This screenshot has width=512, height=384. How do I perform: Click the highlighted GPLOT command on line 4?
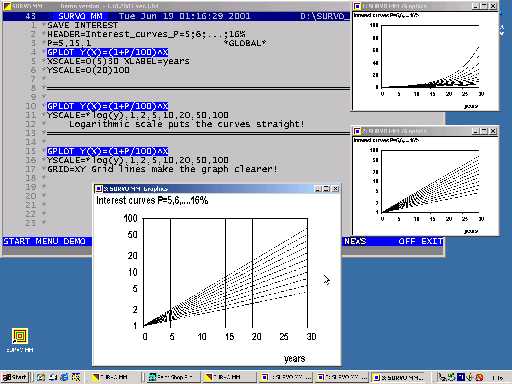pos(108,52)
